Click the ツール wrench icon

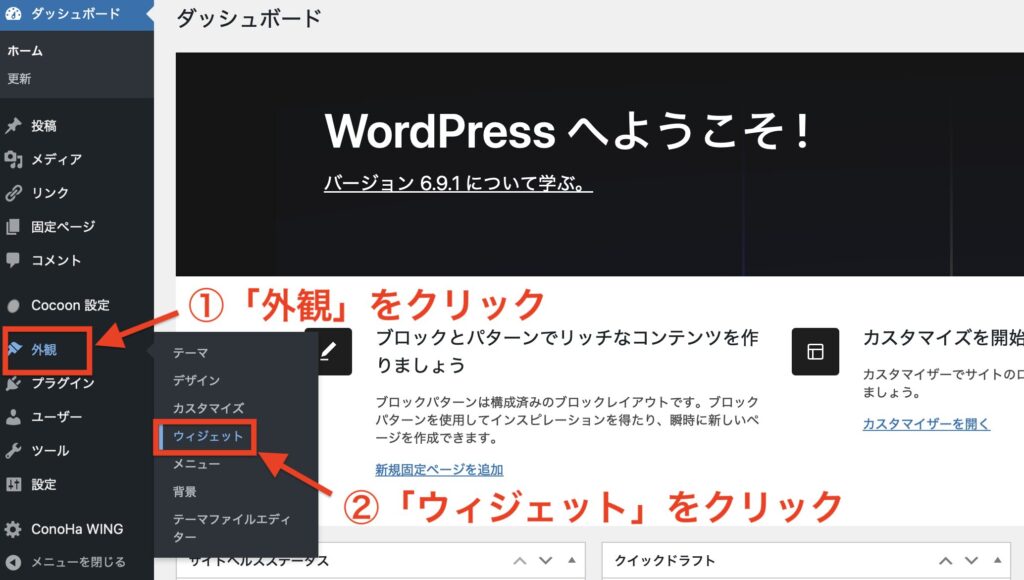pos(14,451)
